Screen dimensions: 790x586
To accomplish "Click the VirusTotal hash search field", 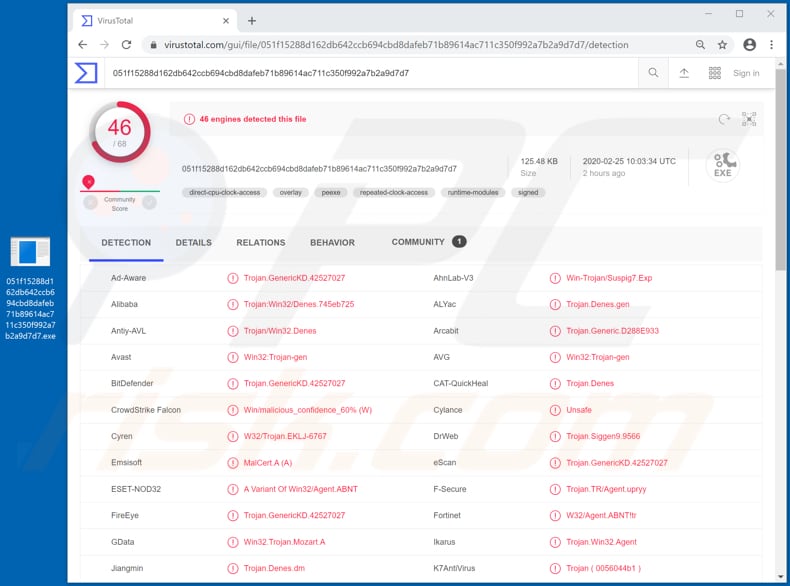I will pos(371,73).
